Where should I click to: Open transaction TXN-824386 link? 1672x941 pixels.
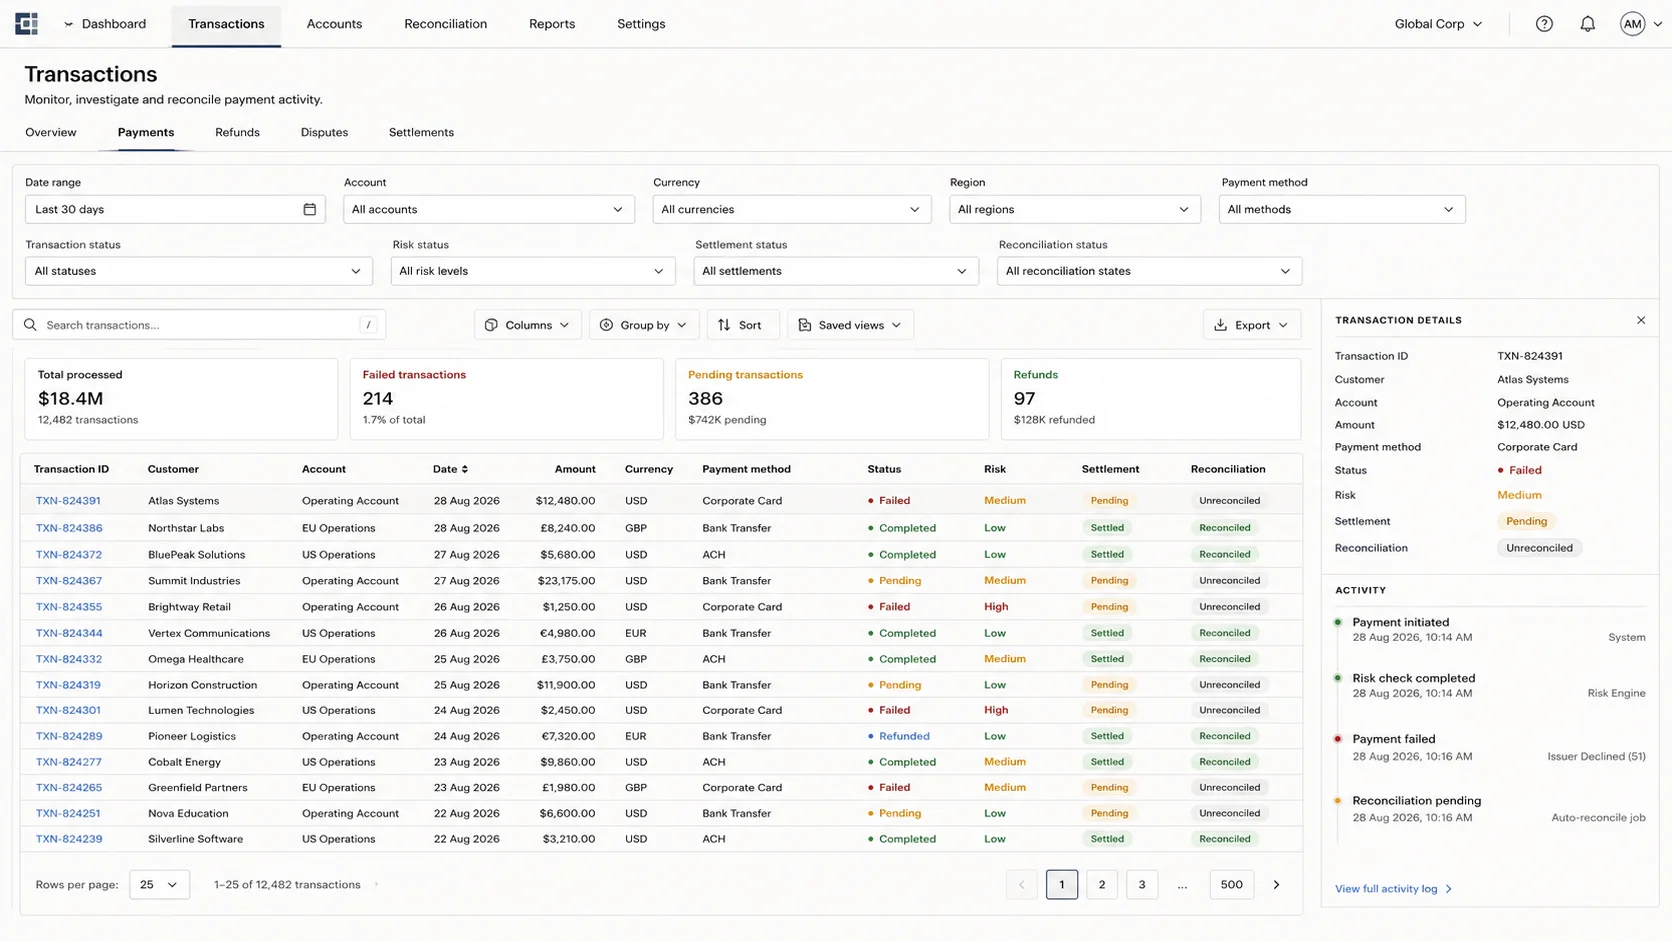(x=69, y=528)
